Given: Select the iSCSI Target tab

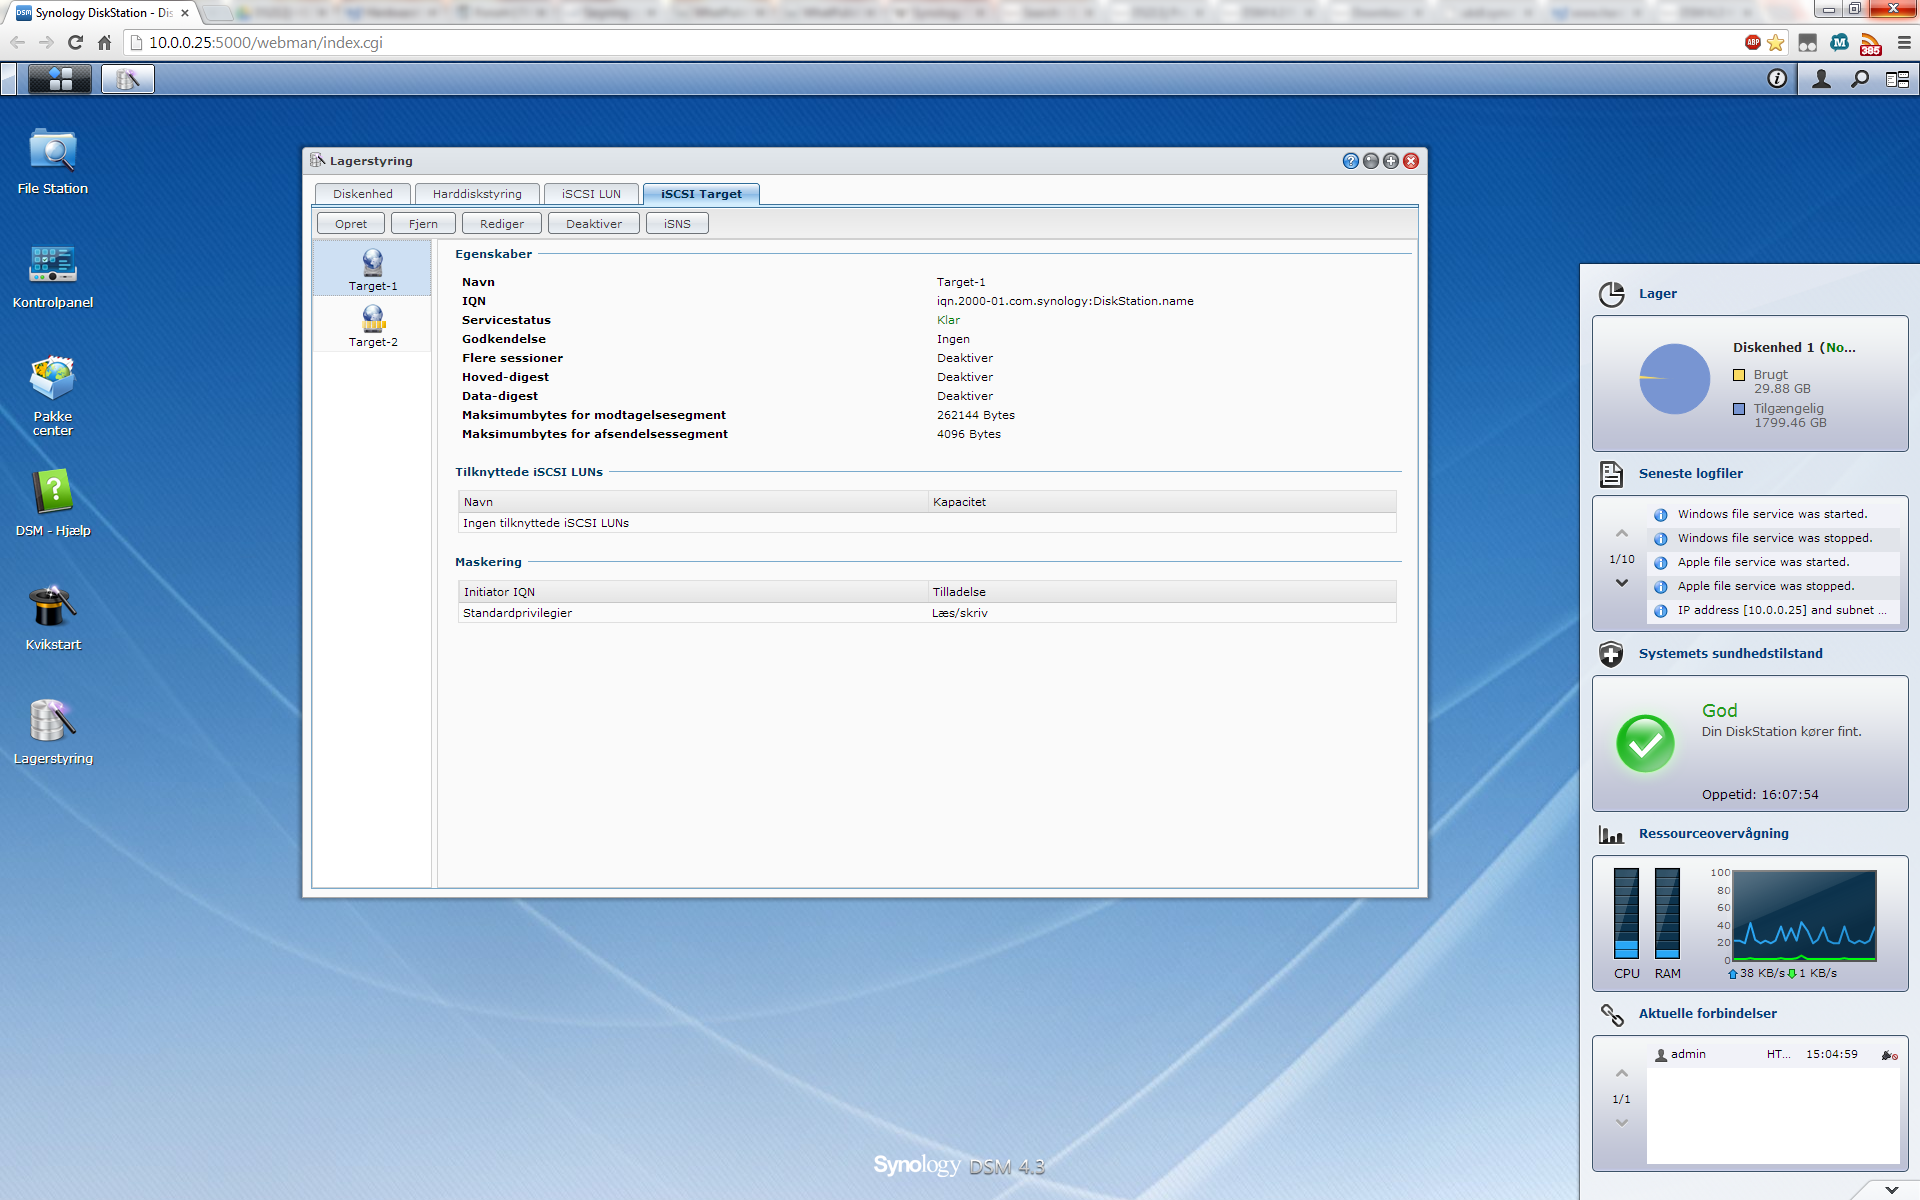Looking at the screenshot, I should coord(701,194).
